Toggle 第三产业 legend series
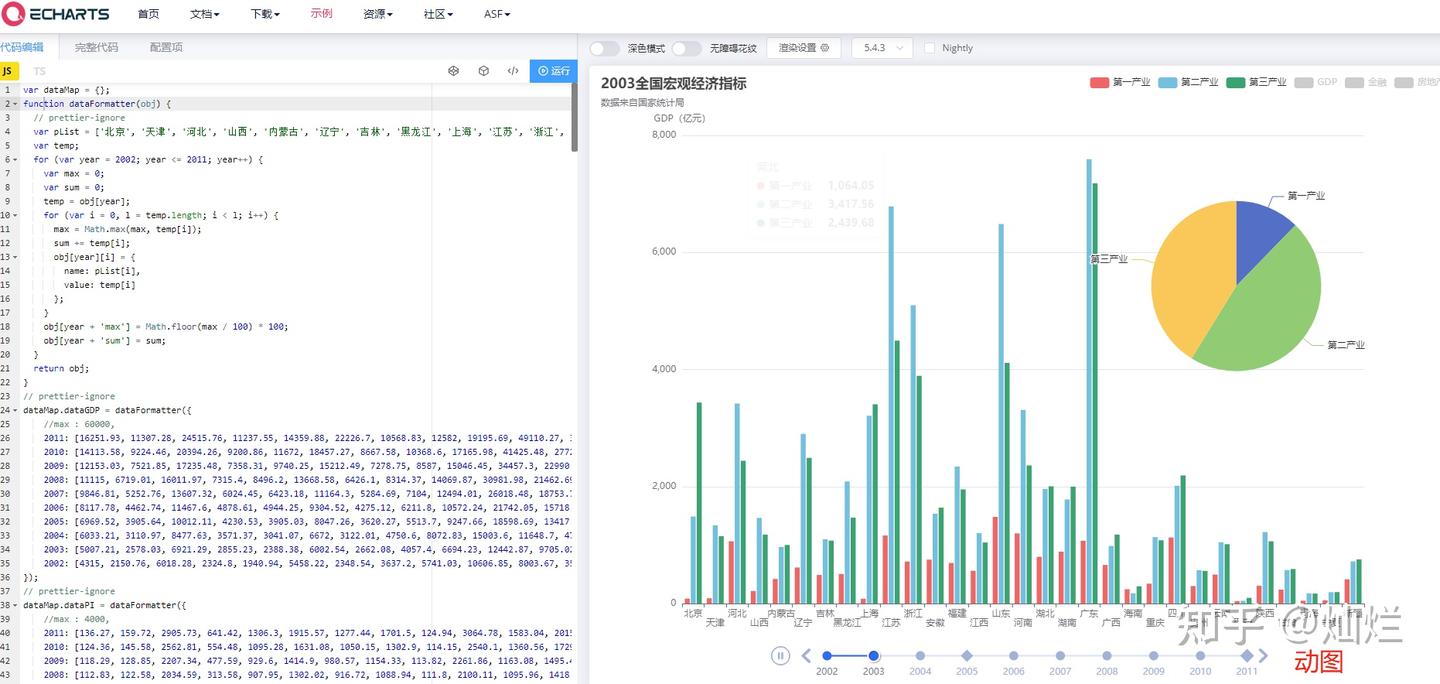This screenshot has width=1440, height=684. (x=1256, y=82)
